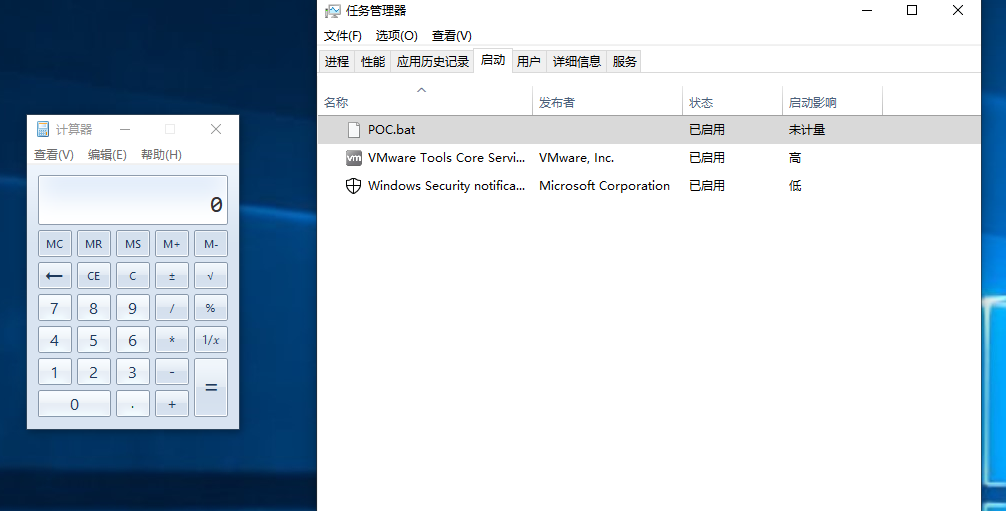Click the Windows Security notification shield icon

click(354, 186)
